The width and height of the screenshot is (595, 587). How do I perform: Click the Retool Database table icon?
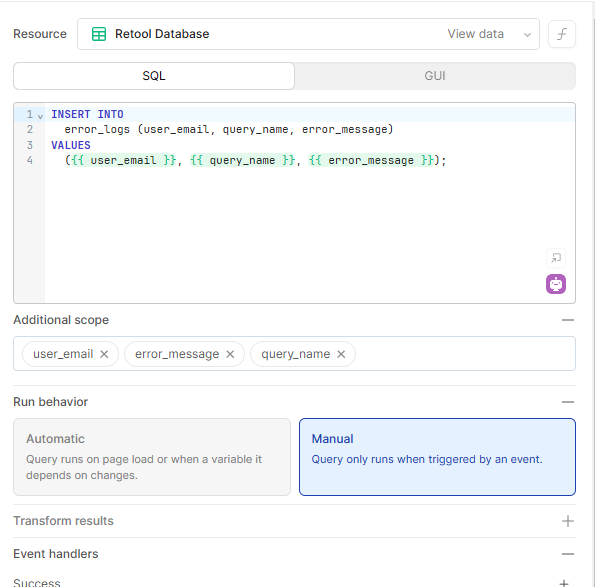click(x=99, y=34)
